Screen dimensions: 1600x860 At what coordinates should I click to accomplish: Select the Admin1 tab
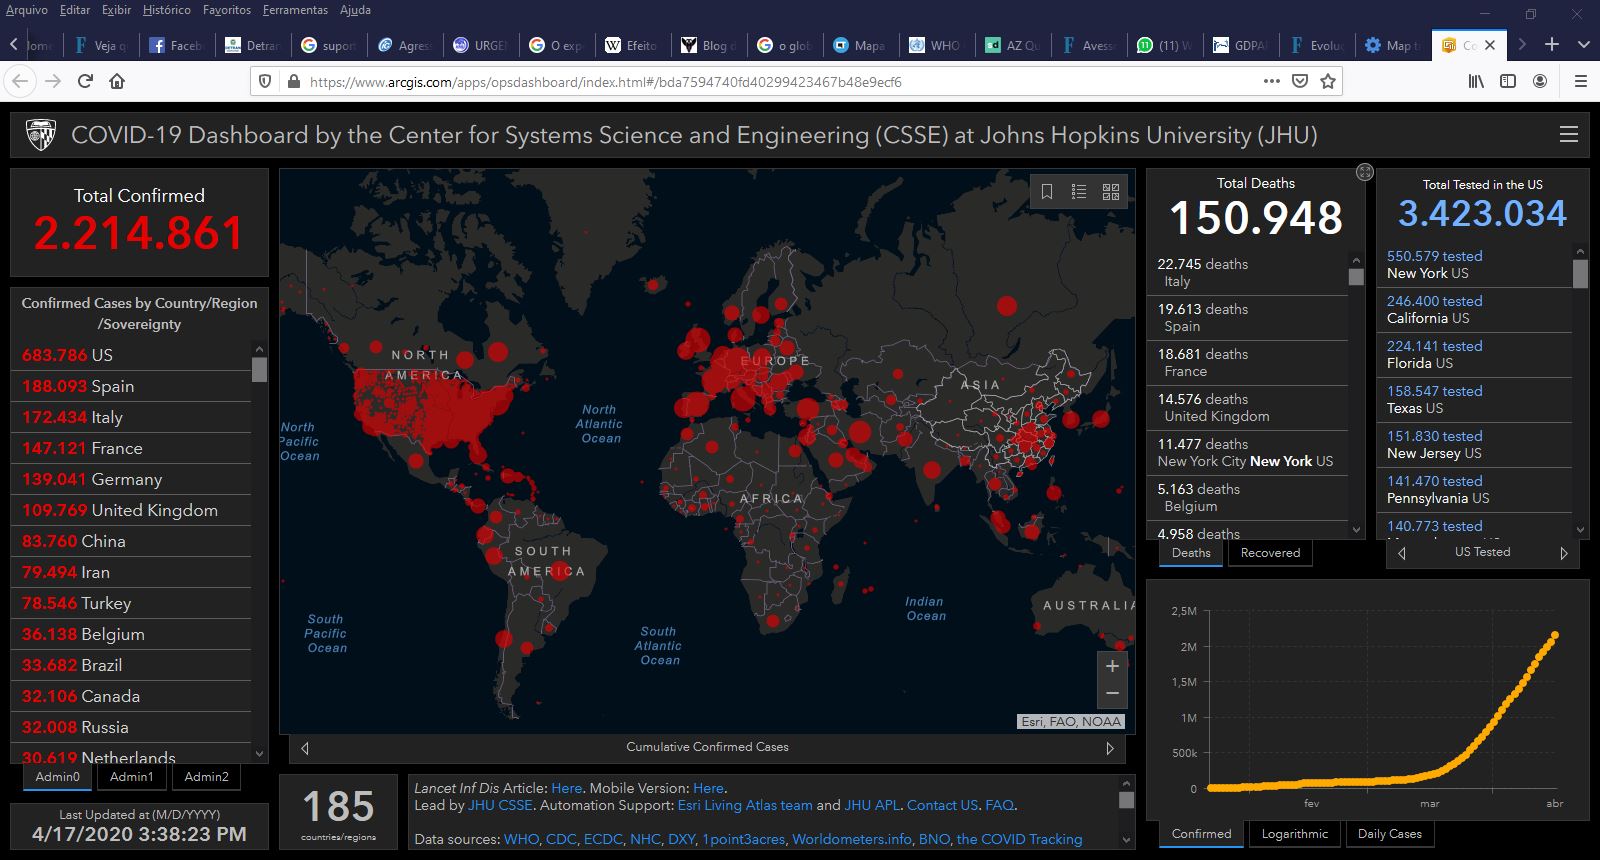132,777
